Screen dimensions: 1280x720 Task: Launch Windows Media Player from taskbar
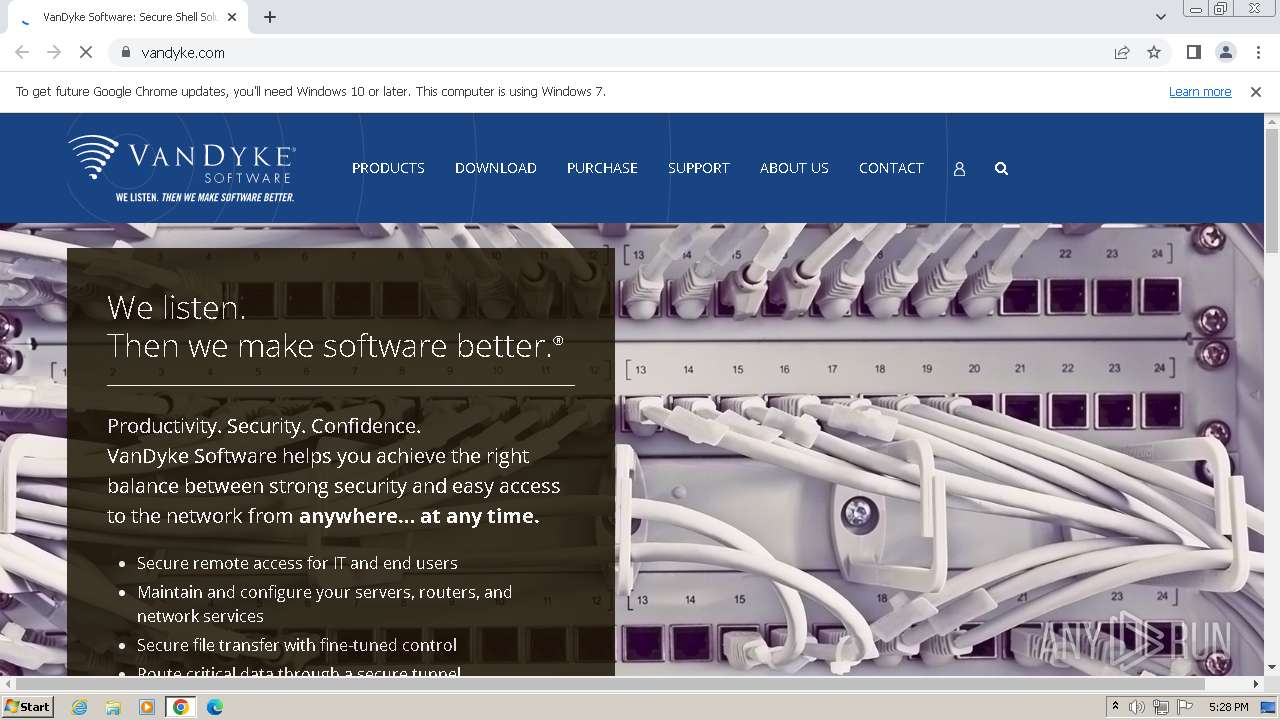(x=147, y=707)
